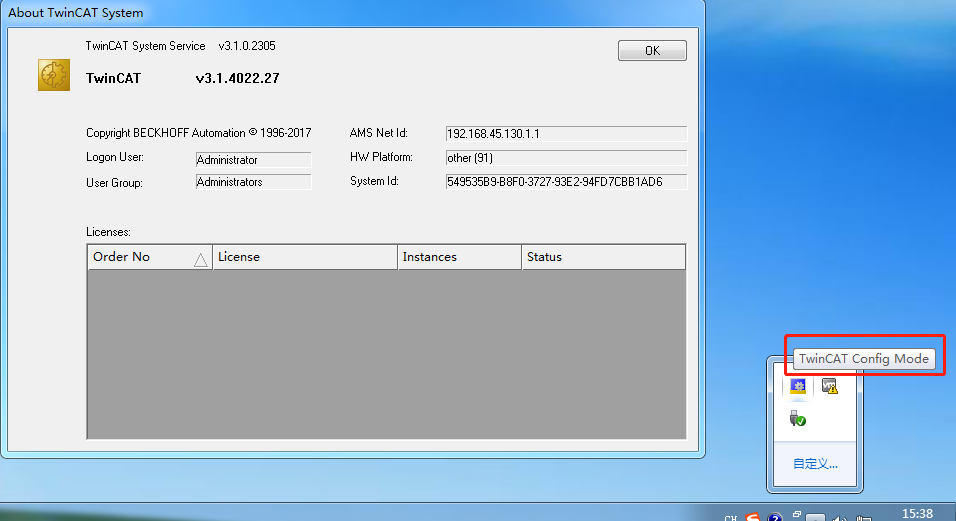The height and width of the screenshot is (521, 956).
Task: Click the TwinCAT System Service v3.1.0.2305 text
Action: point(180,46)
